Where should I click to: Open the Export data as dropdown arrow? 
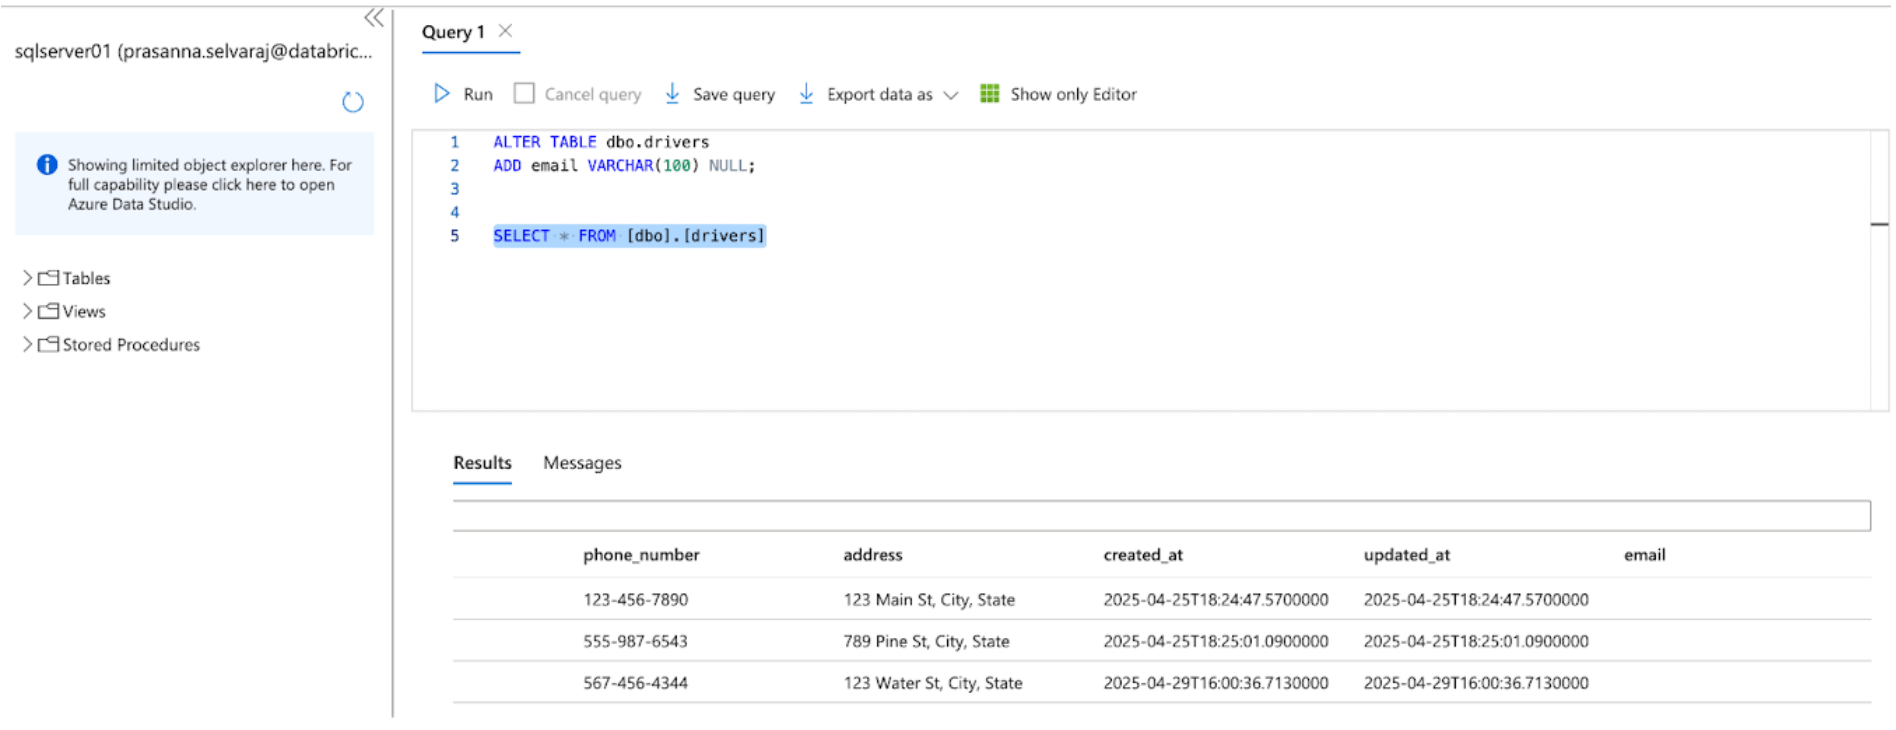pos(951,95)
